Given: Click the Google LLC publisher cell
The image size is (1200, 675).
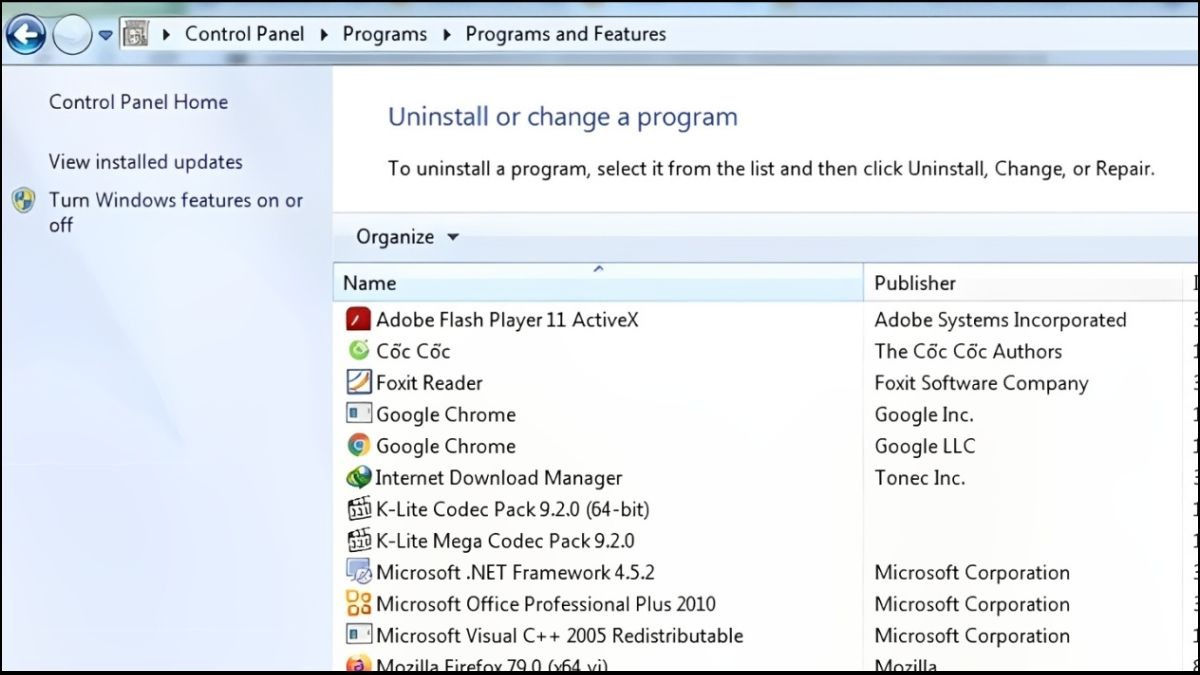Looking at the screenshot, I should click(924, 446).
